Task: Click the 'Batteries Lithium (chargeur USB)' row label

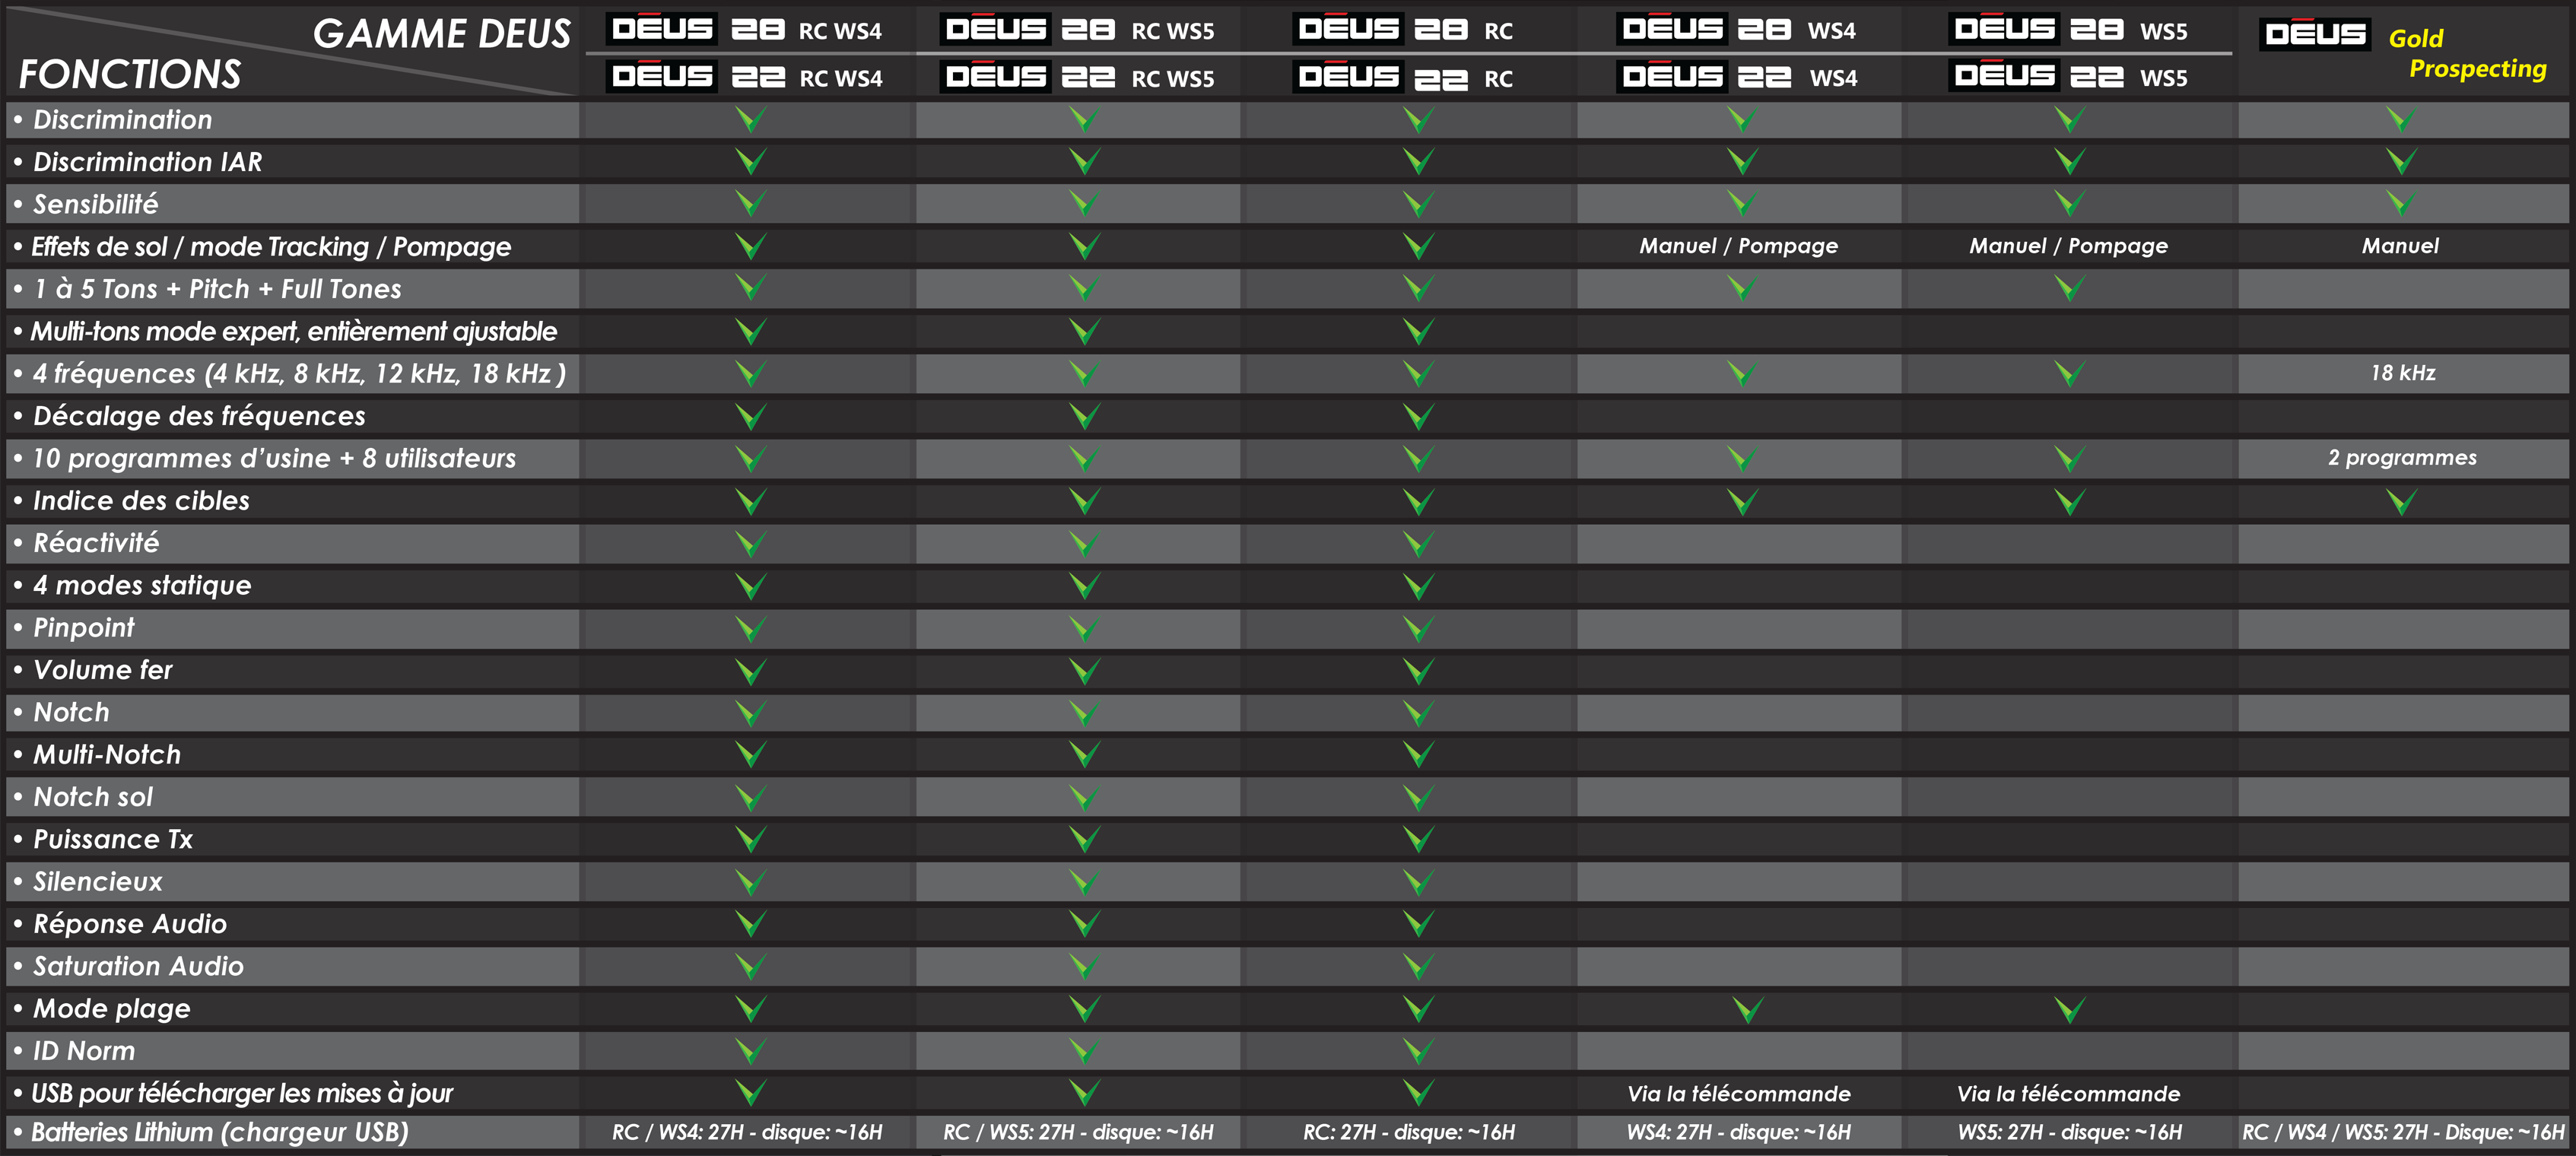Action: [220, 1132]
